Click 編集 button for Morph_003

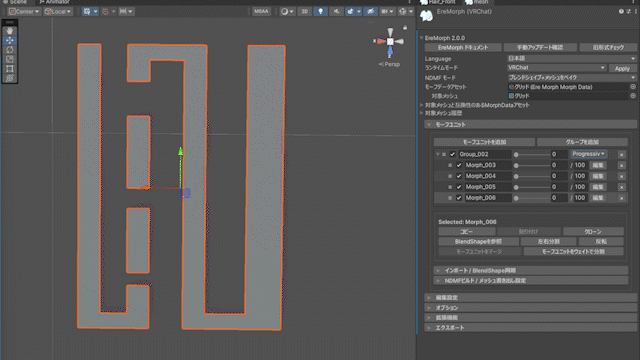(598, 165)
